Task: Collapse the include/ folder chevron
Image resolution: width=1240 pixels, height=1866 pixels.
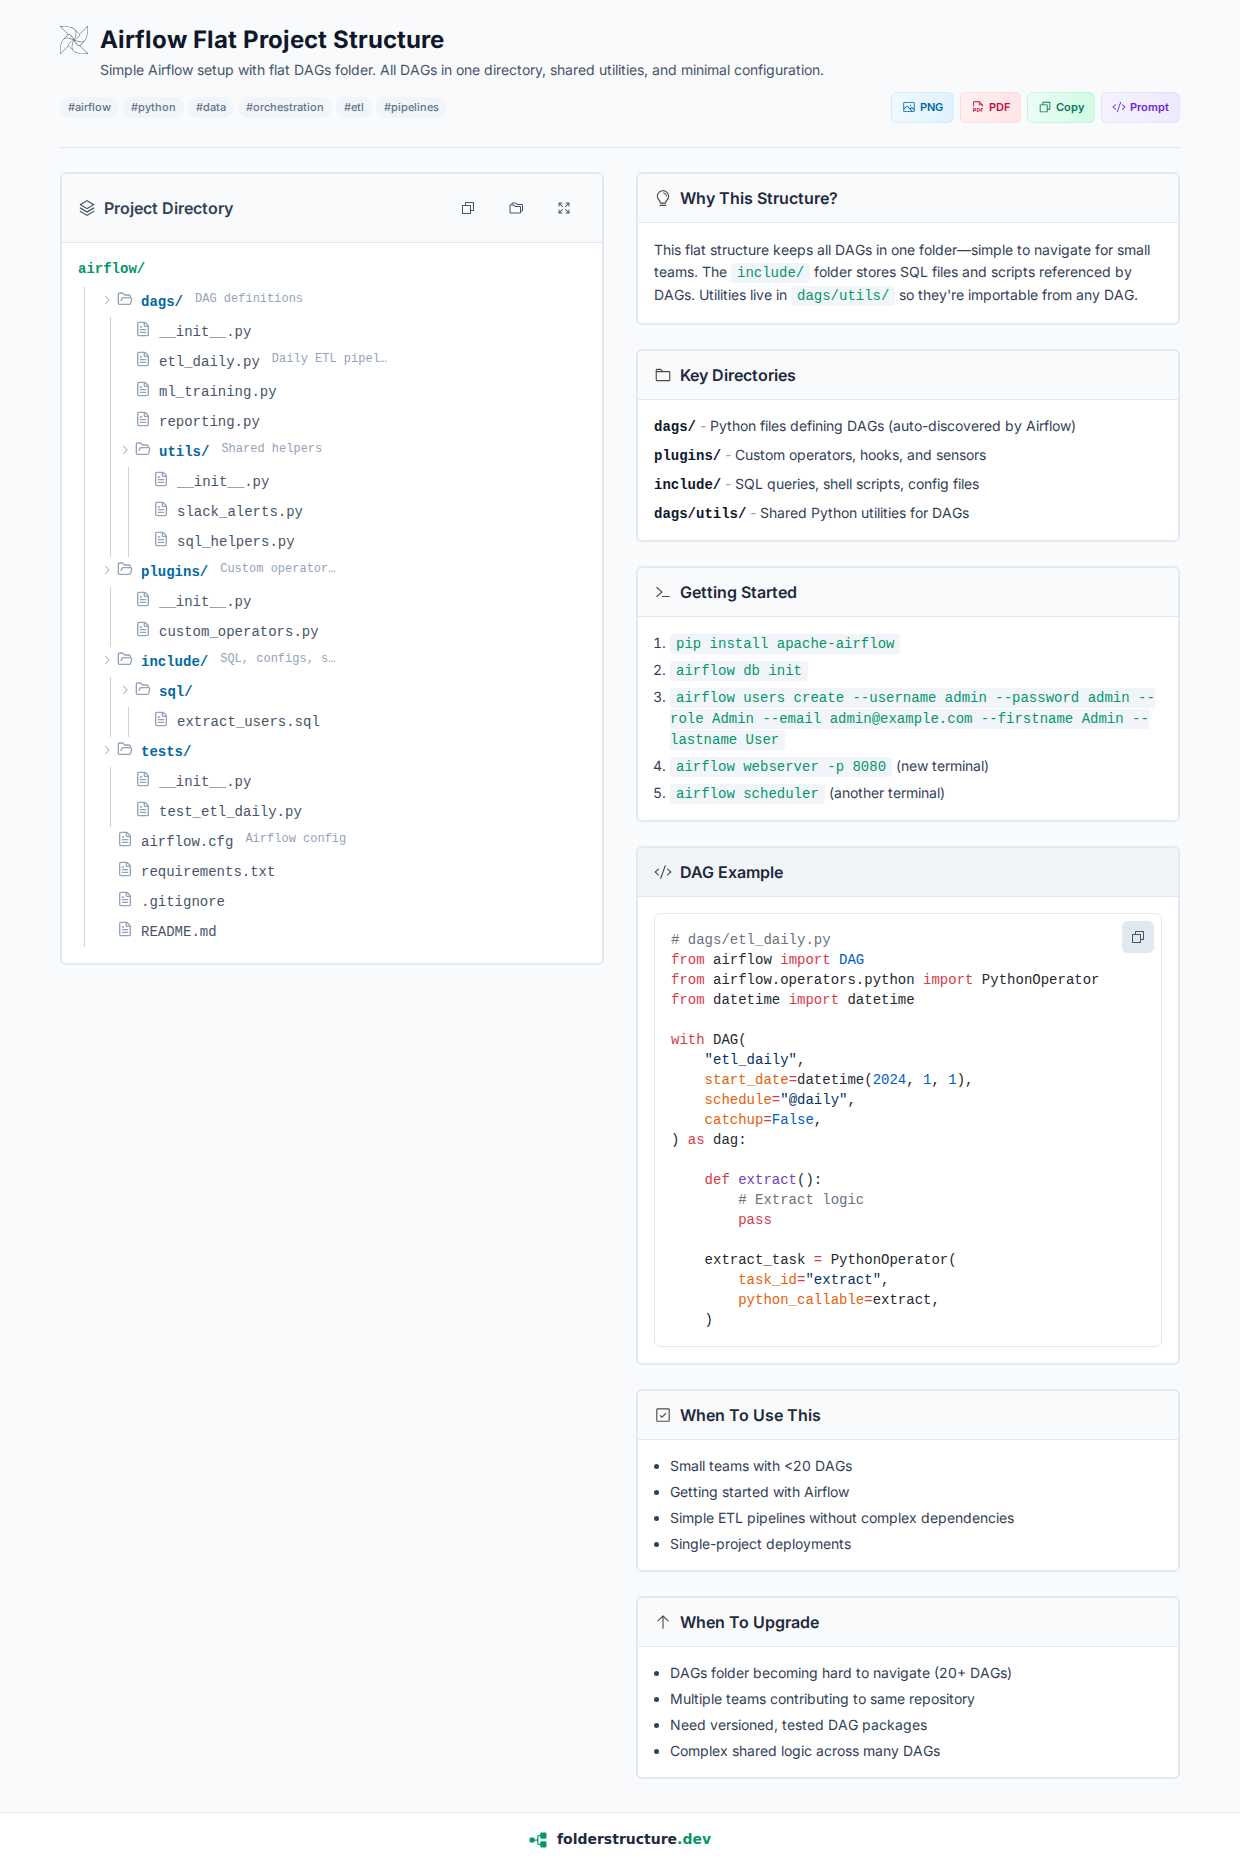Action: tap(107, 660)
